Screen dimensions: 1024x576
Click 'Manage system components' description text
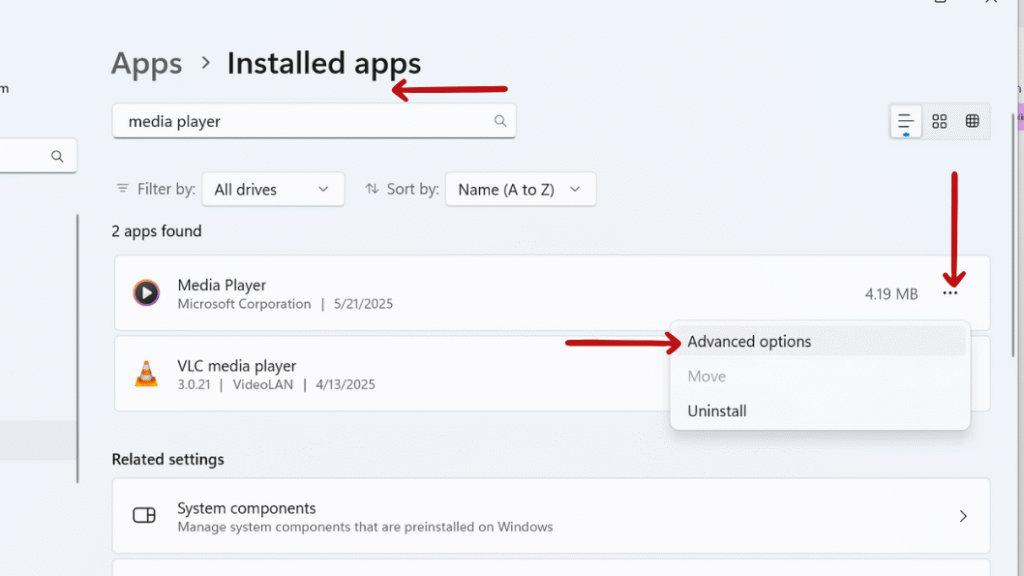click(365, 527)
